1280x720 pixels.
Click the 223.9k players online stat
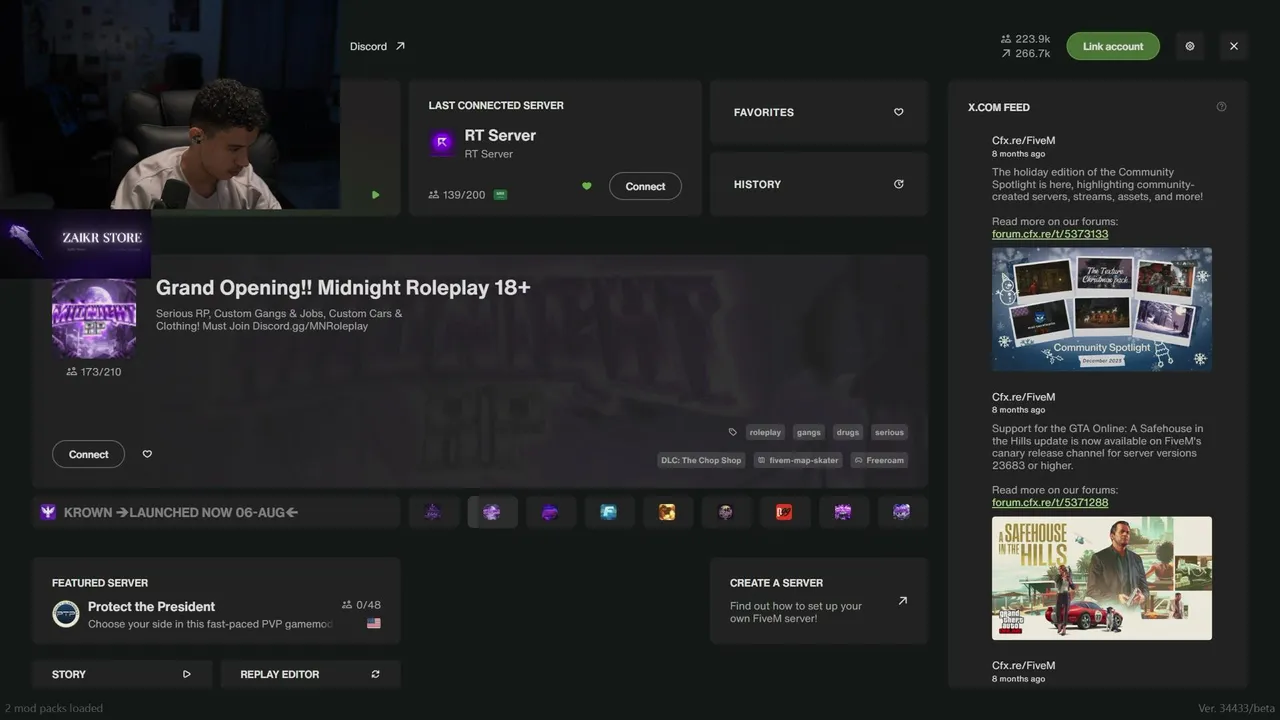(x=1025, y=39)
